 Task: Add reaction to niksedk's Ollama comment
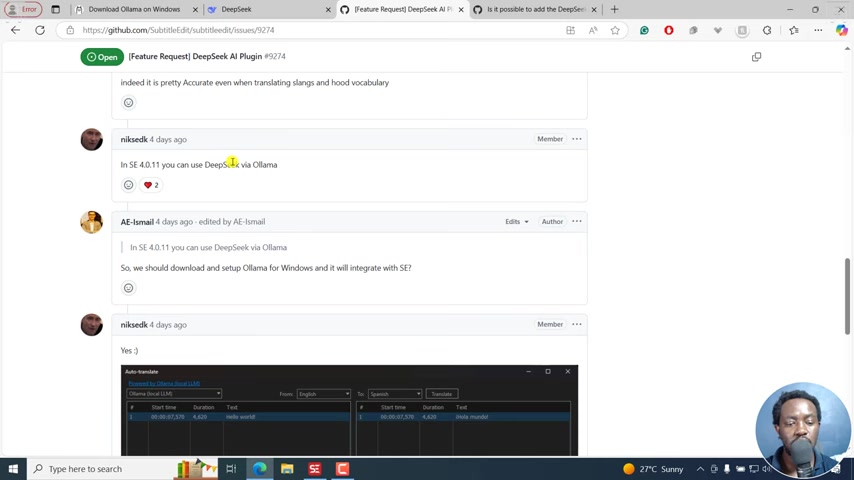[129, 185]
